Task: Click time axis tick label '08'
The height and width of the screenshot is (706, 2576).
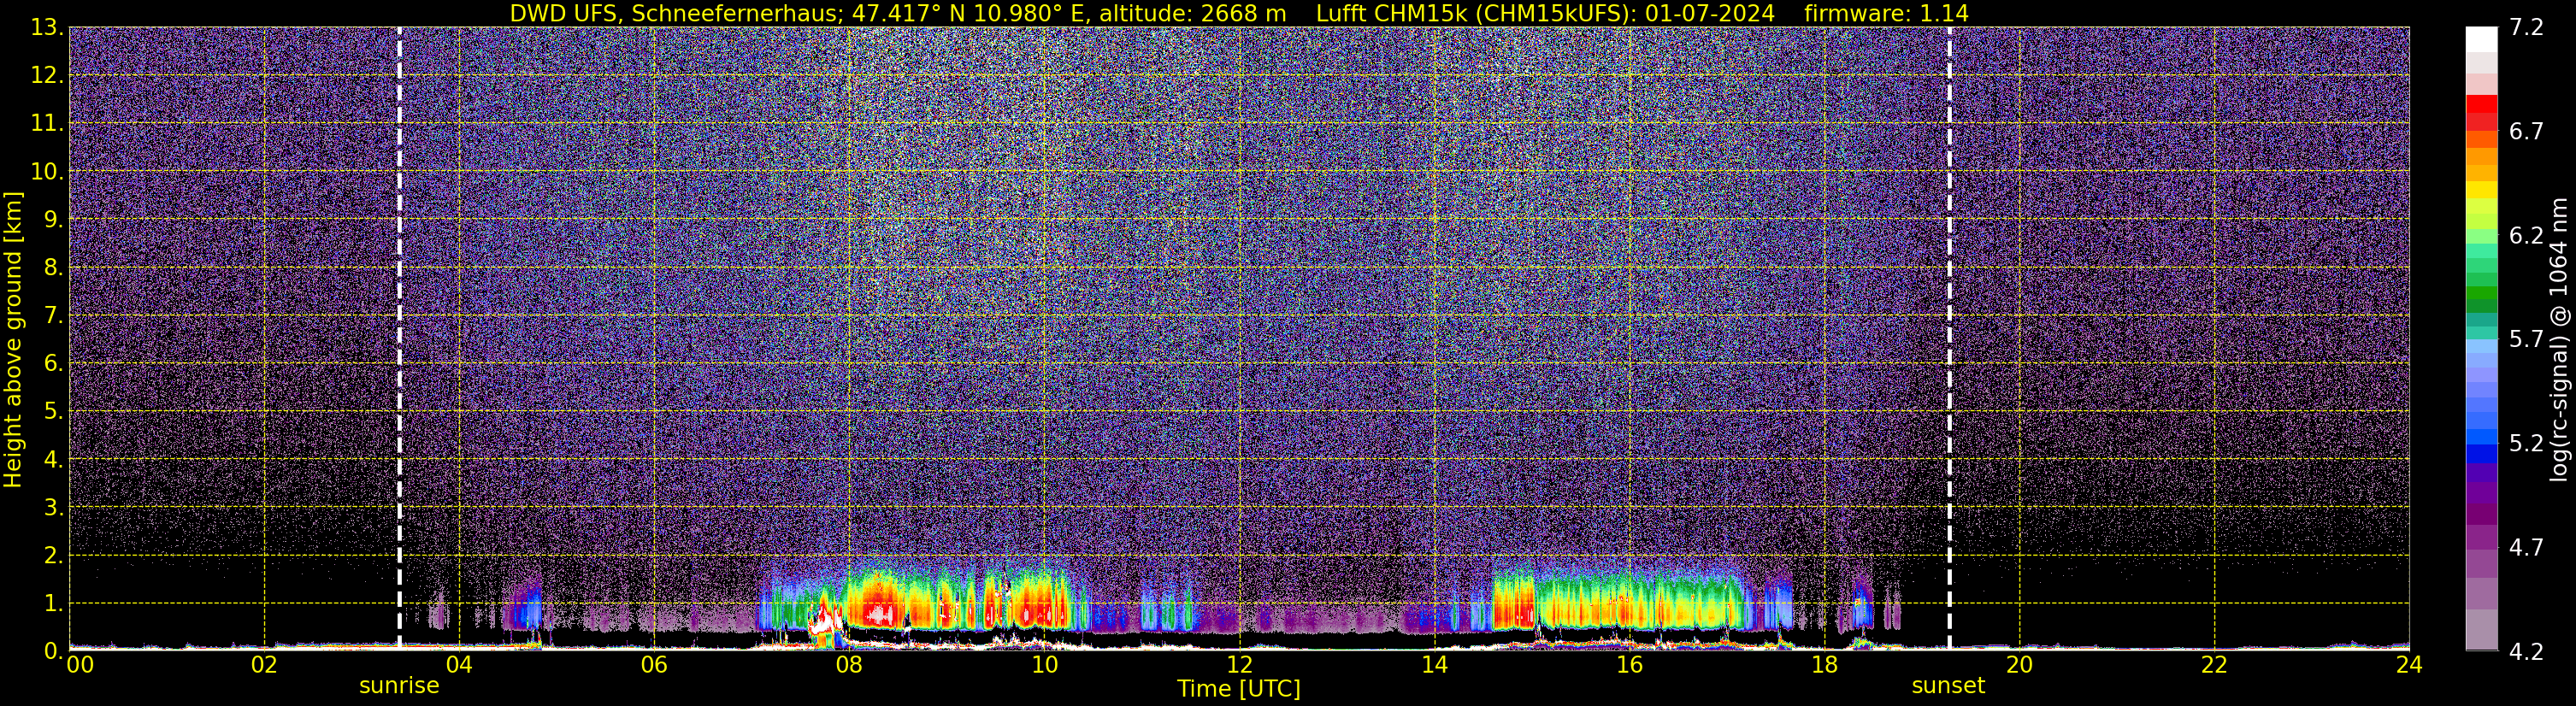Action: [849, 665]
